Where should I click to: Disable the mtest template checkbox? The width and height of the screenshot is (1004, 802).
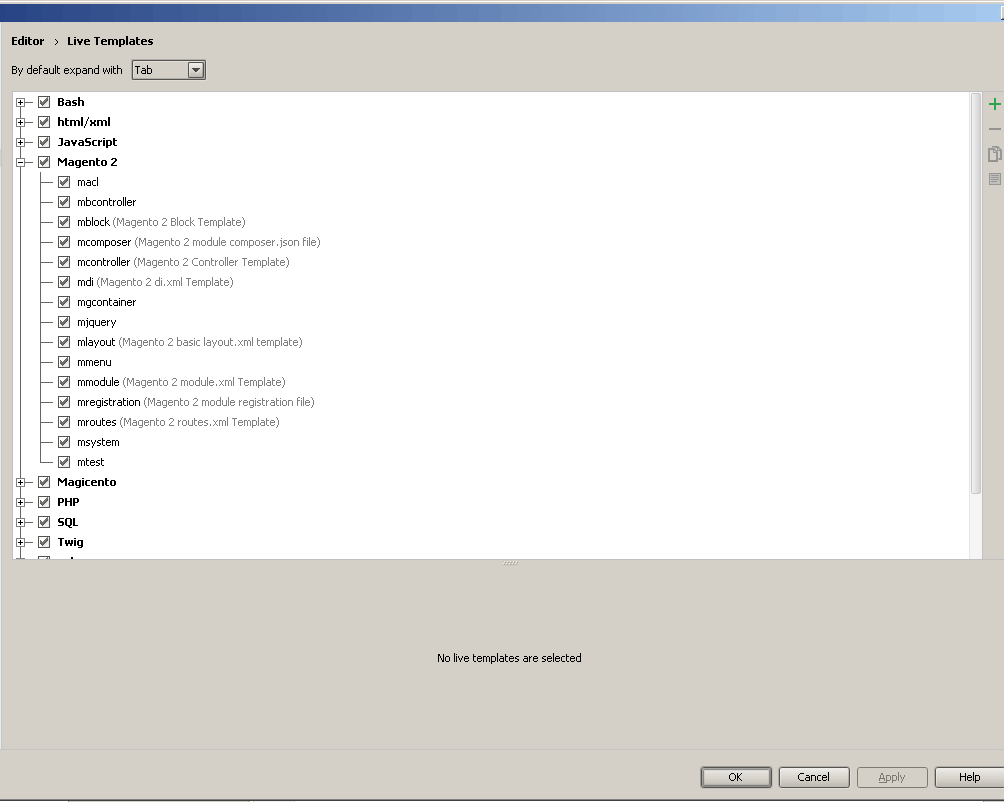tap(64, 462)
